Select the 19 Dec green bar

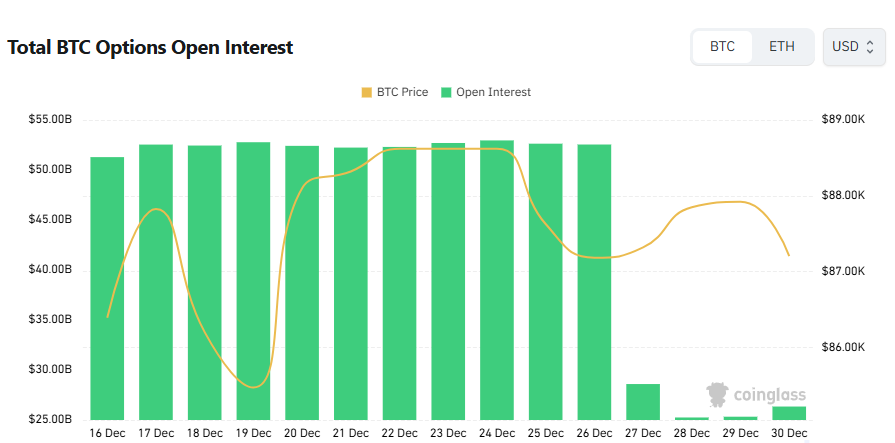tap(253, 280)
